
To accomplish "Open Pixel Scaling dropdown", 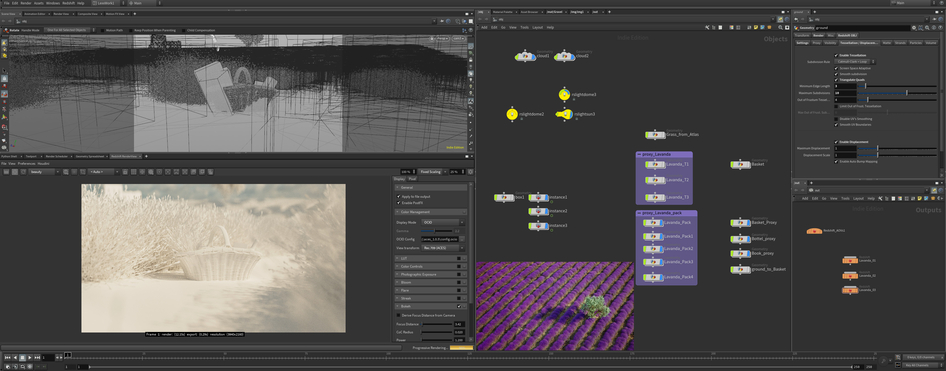I will (x=433, y=172).
